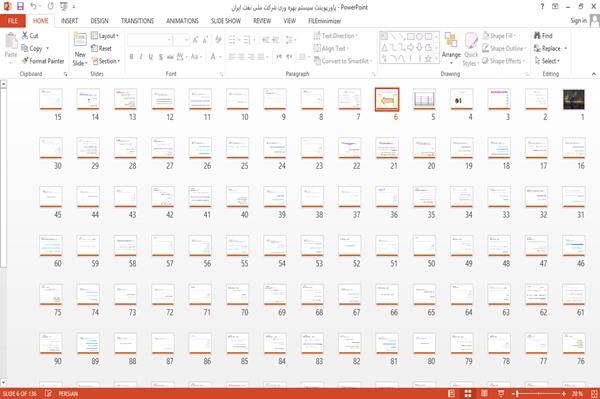Select slide thumbnail 42
The height and width of the screenshot is (399, 600).
tap(163, 197)
